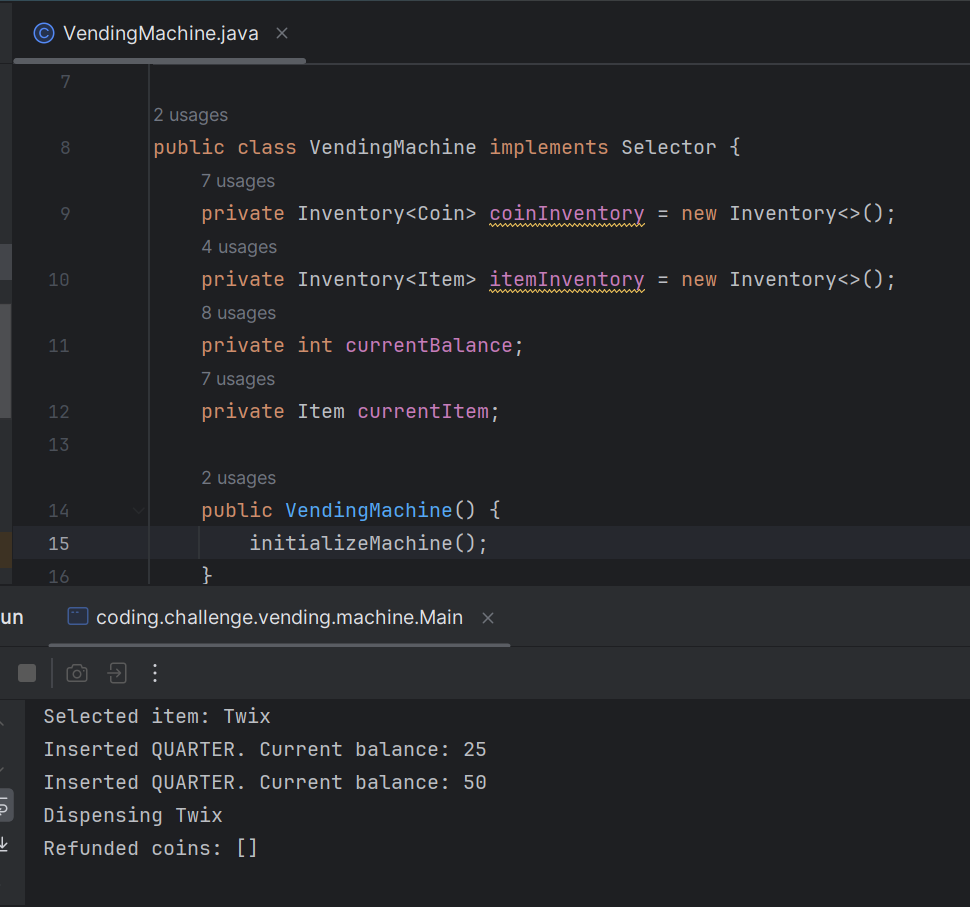Toggle soft-wrap in the console sidebar
This screenshot has width=970, height=907.
[4, 806]
